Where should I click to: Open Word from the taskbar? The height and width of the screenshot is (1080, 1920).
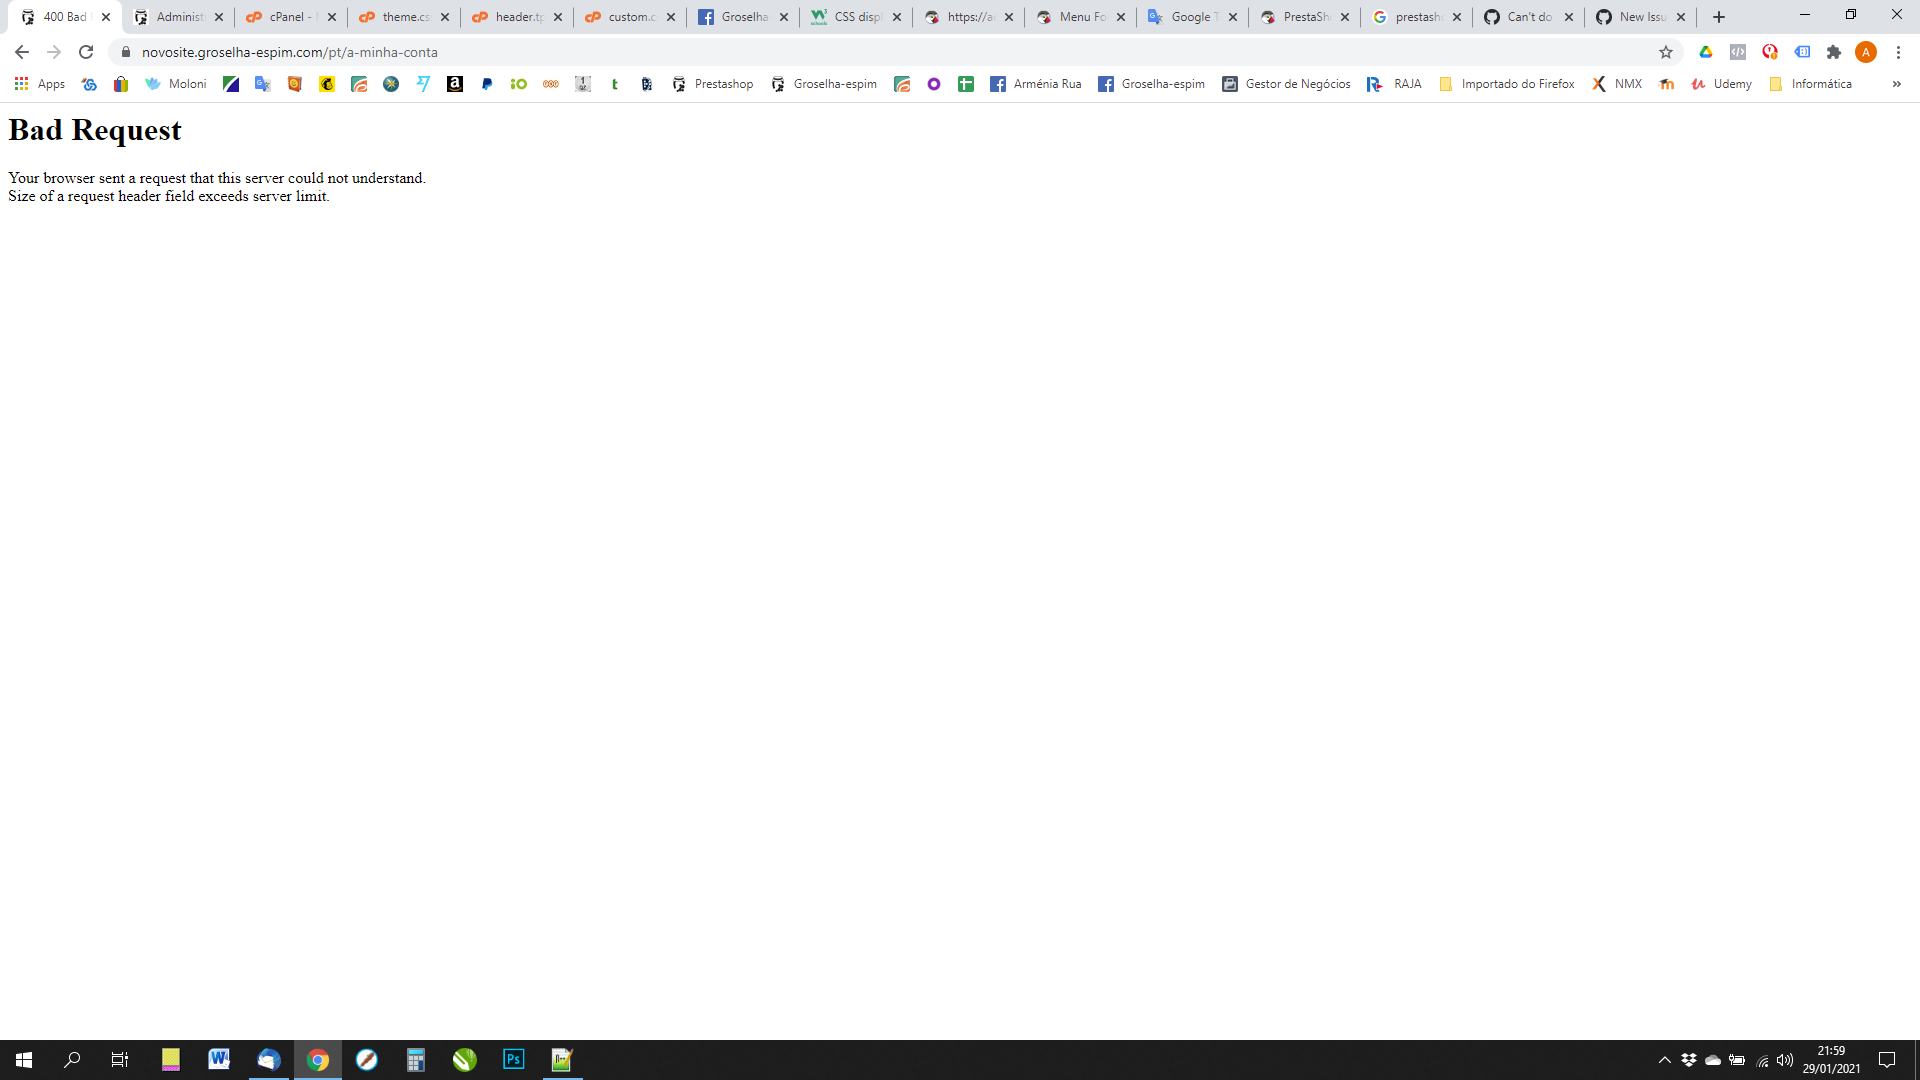tap(219, 1059)
